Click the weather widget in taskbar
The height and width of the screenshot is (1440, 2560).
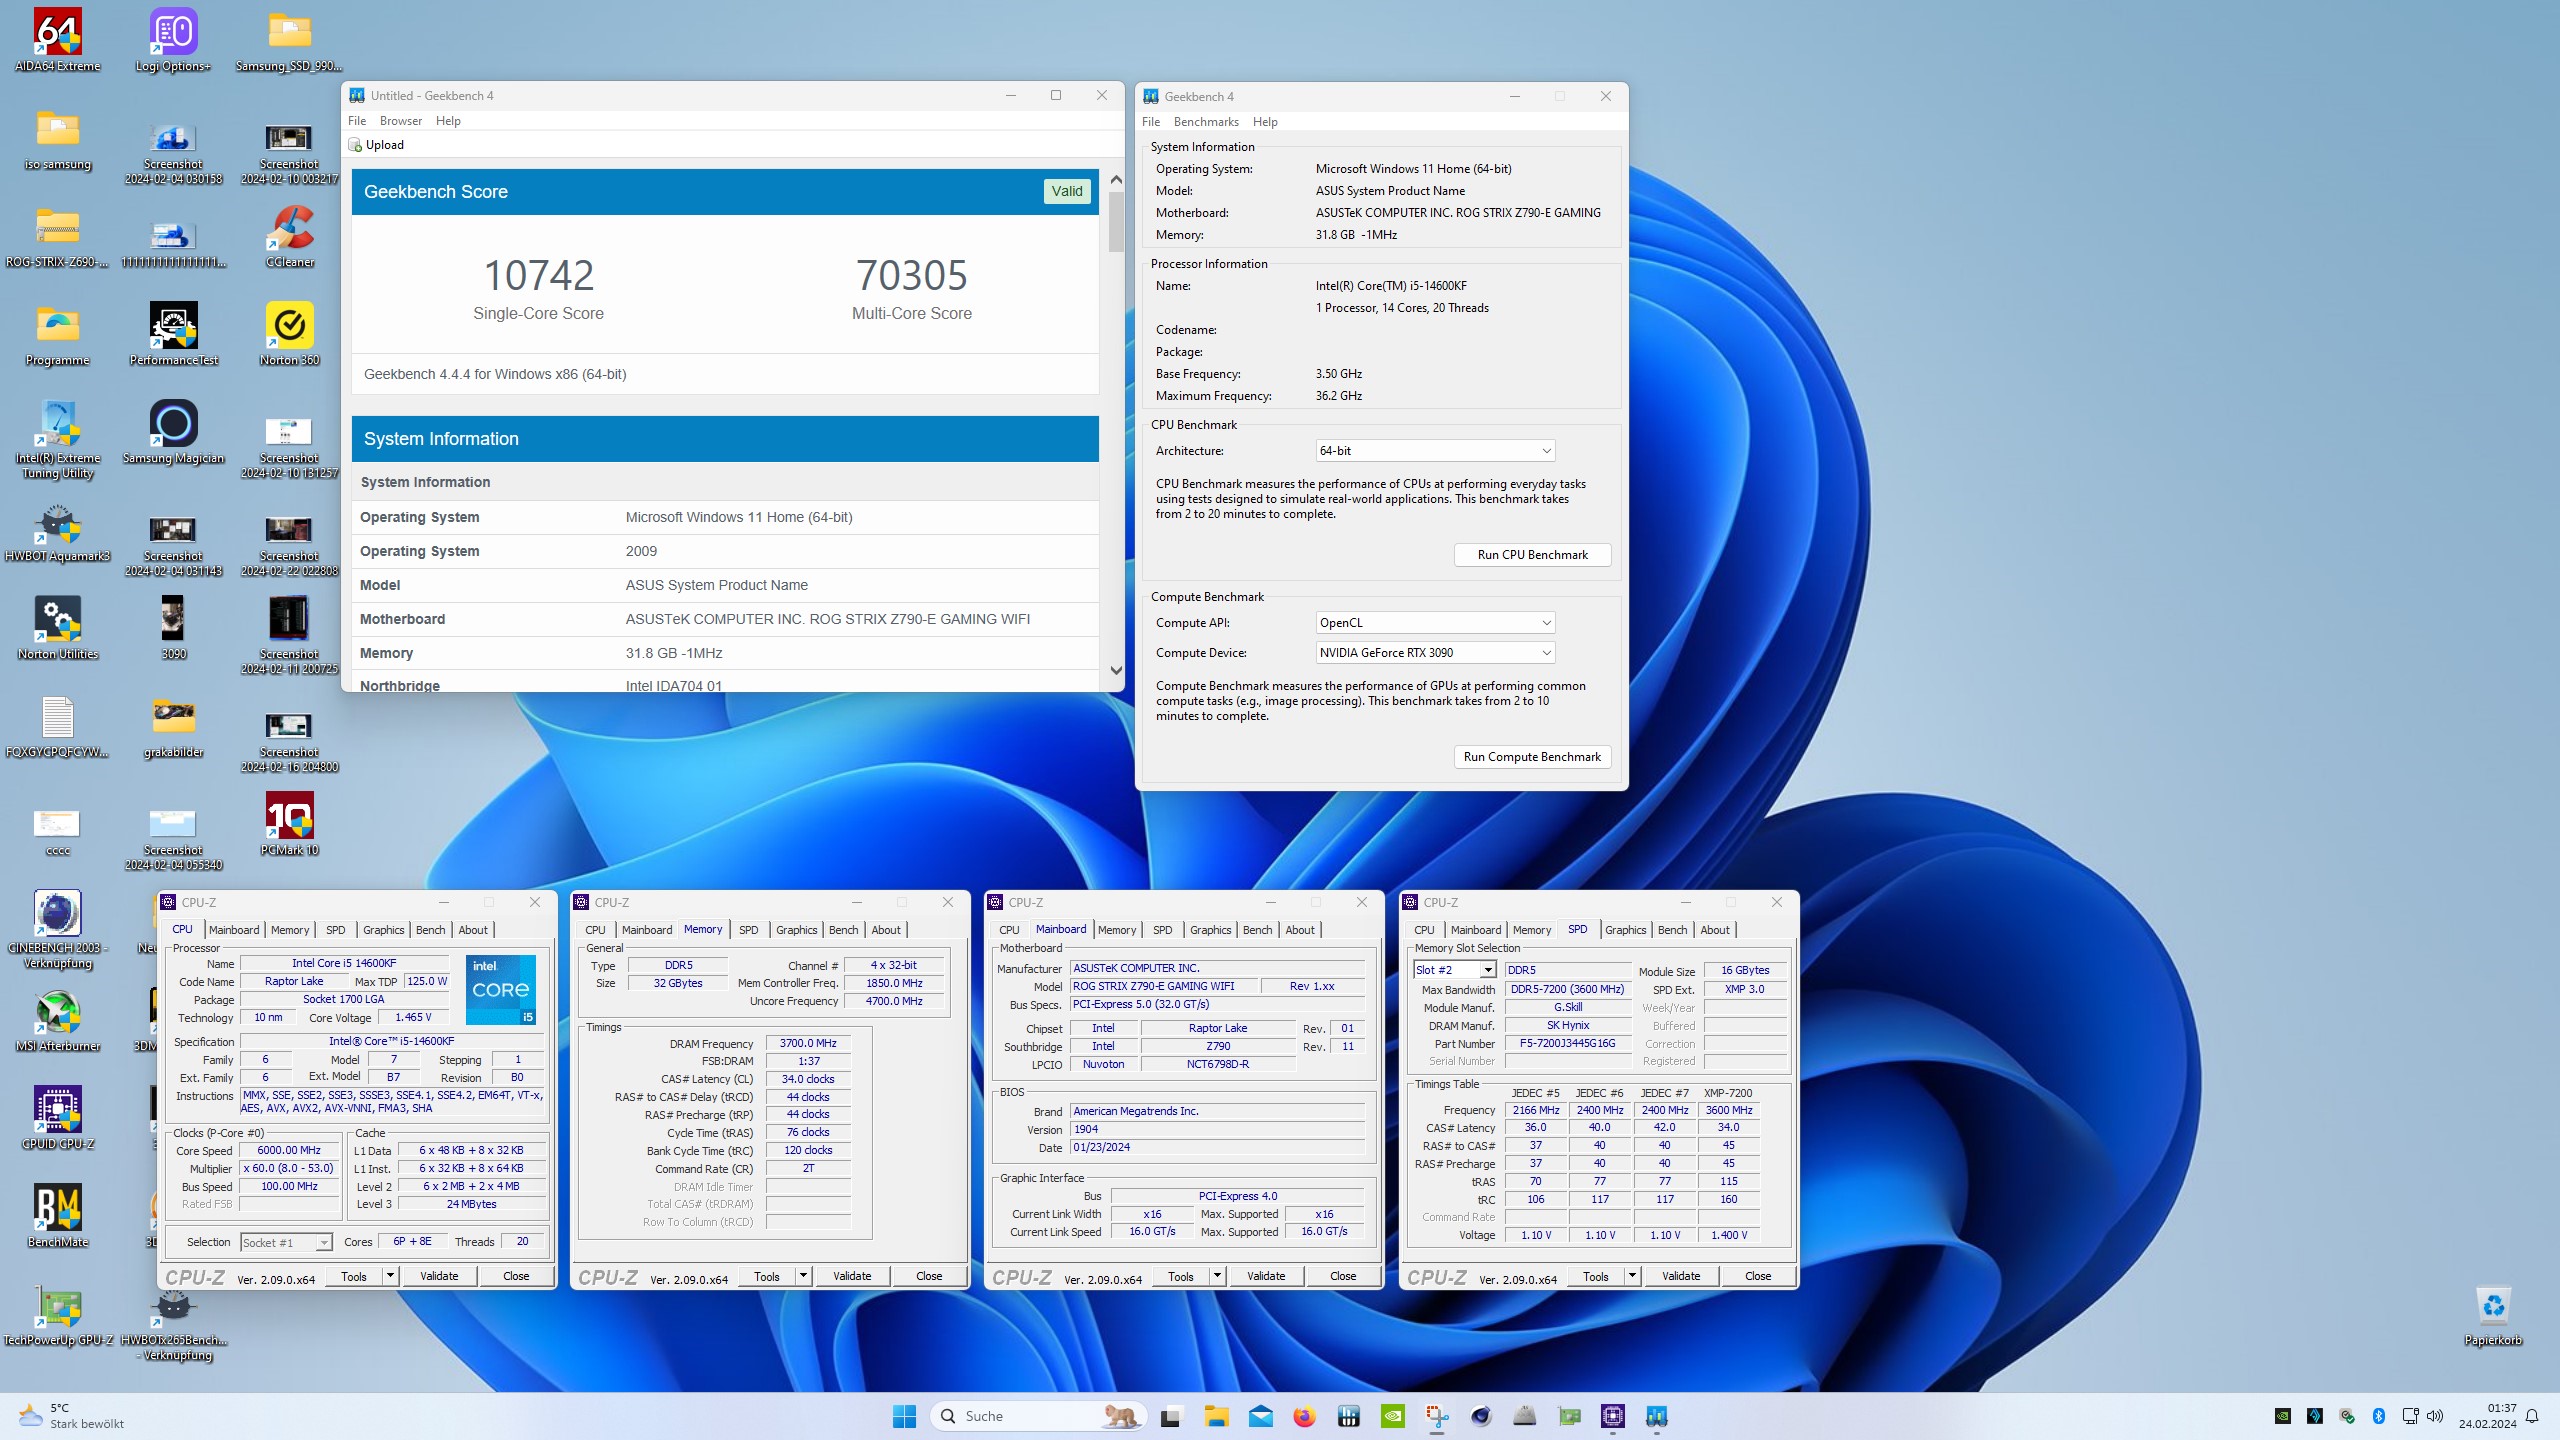(x=70, y=1416)
